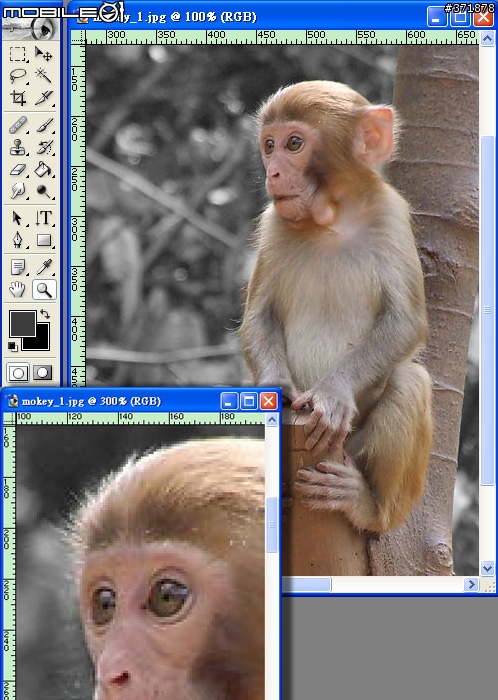The image size is (498, 700).
Task: Select the Paint Bucket tool
Action: (x=44, y=170)
